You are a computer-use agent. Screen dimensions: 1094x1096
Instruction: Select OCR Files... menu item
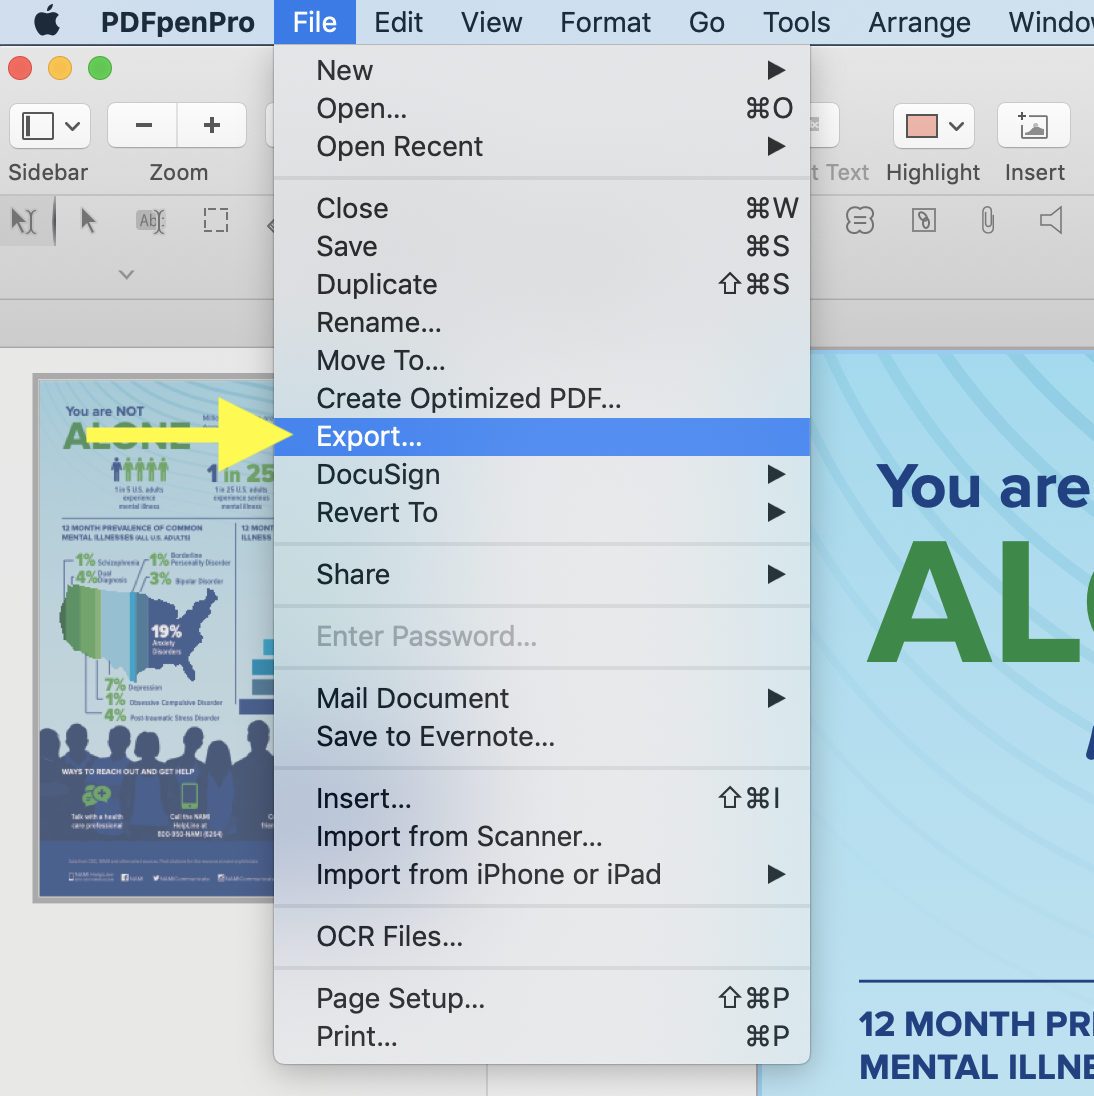tap(542, 937)
